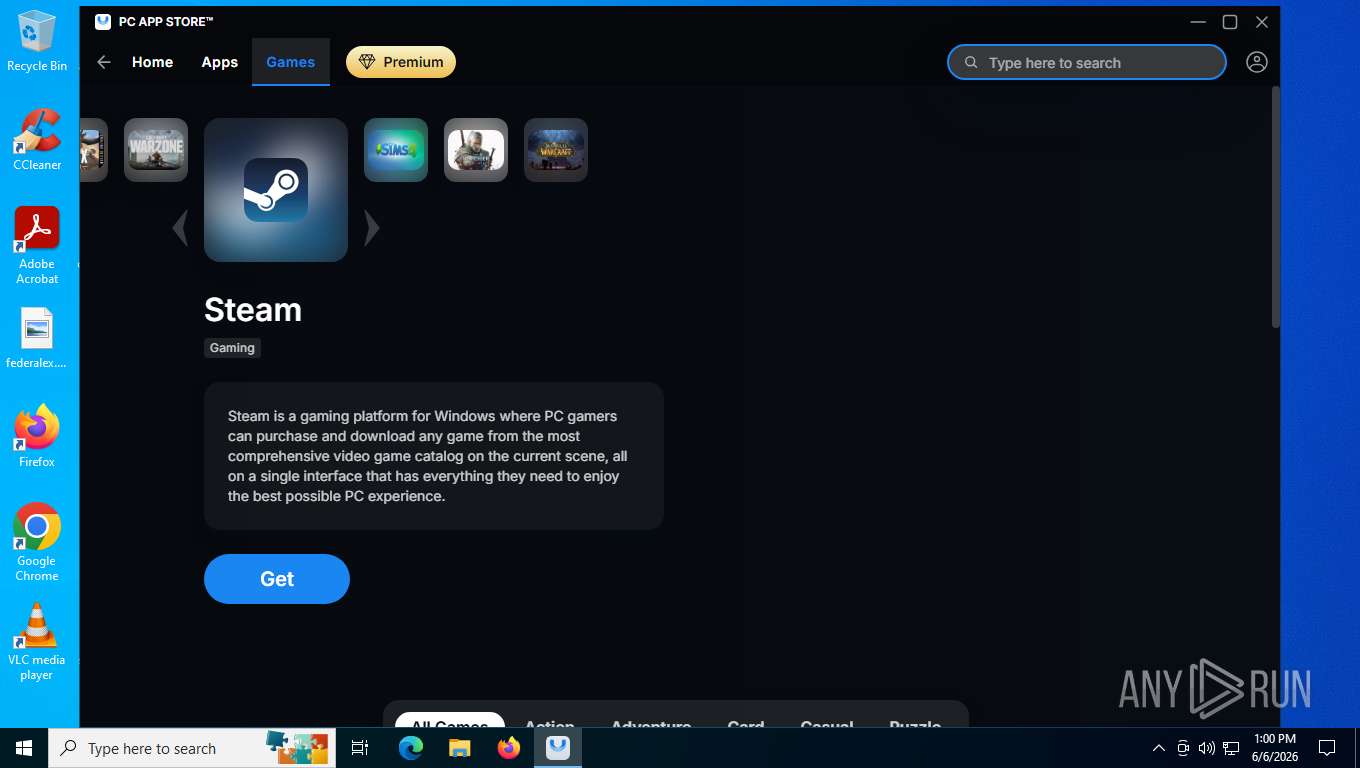This screenshot has height=768, width=1360.
Task: Select the World of Warcraft thumbnail
Action: (x=556, y=150)
